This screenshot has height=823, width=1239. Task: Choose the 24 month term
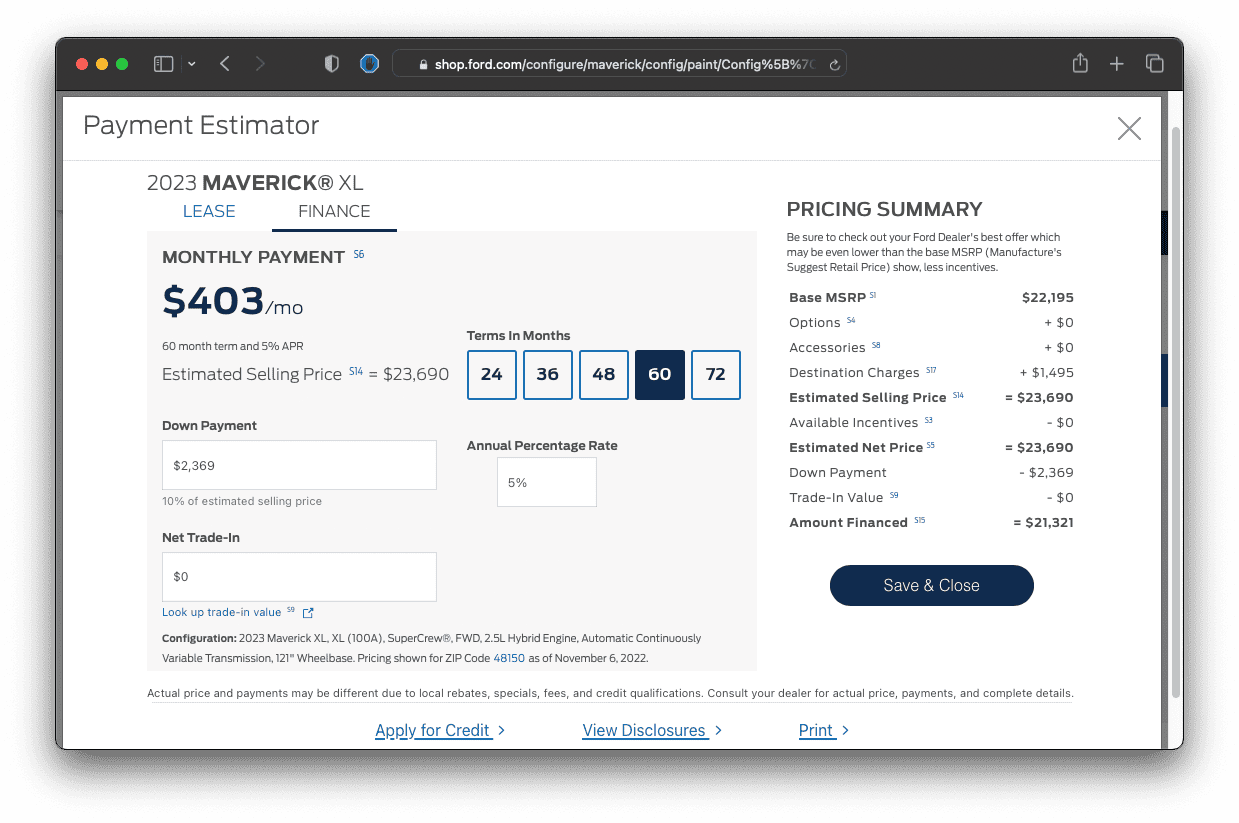click(x=492, y=375)
